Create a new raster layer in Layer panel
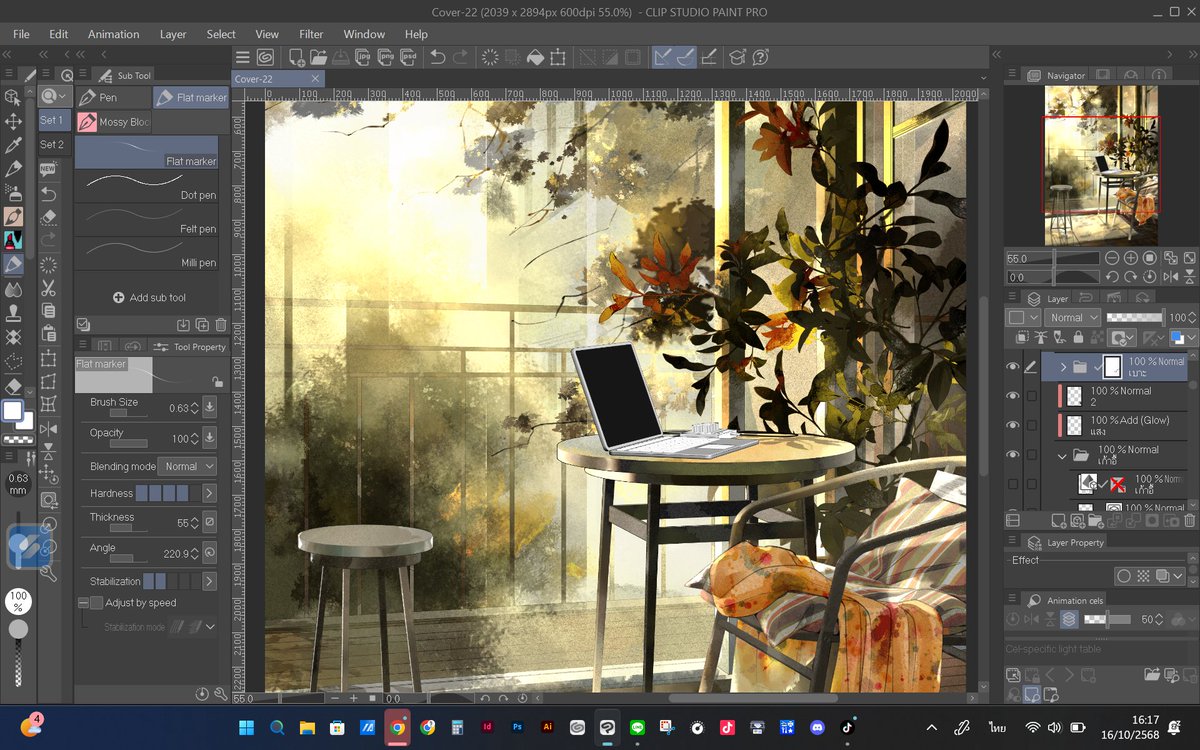1200x750 pixels. coord(1058,520)
